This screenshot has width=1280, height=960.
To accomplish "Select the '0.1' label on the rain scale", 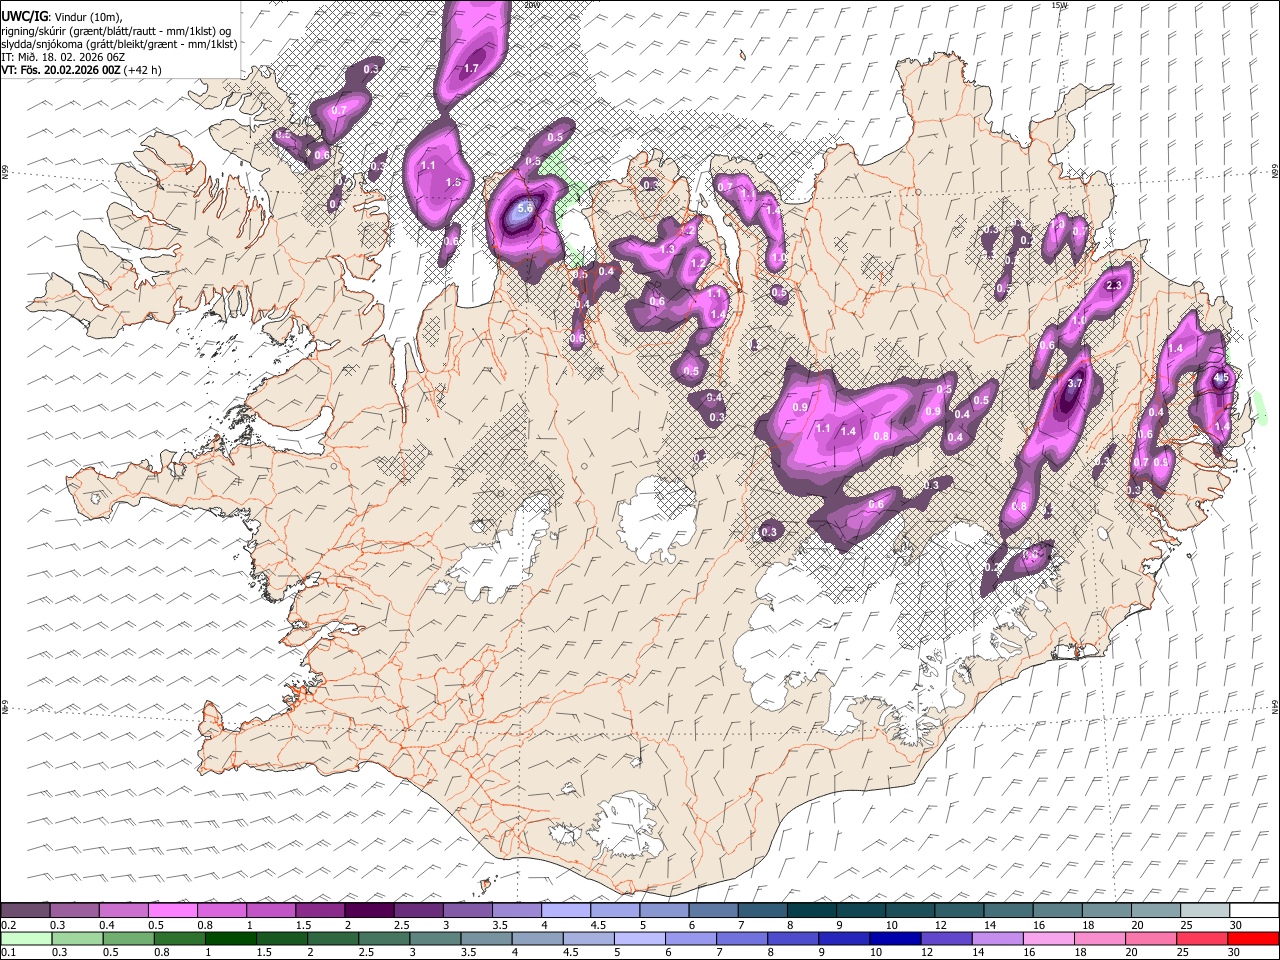I will 7,952.
